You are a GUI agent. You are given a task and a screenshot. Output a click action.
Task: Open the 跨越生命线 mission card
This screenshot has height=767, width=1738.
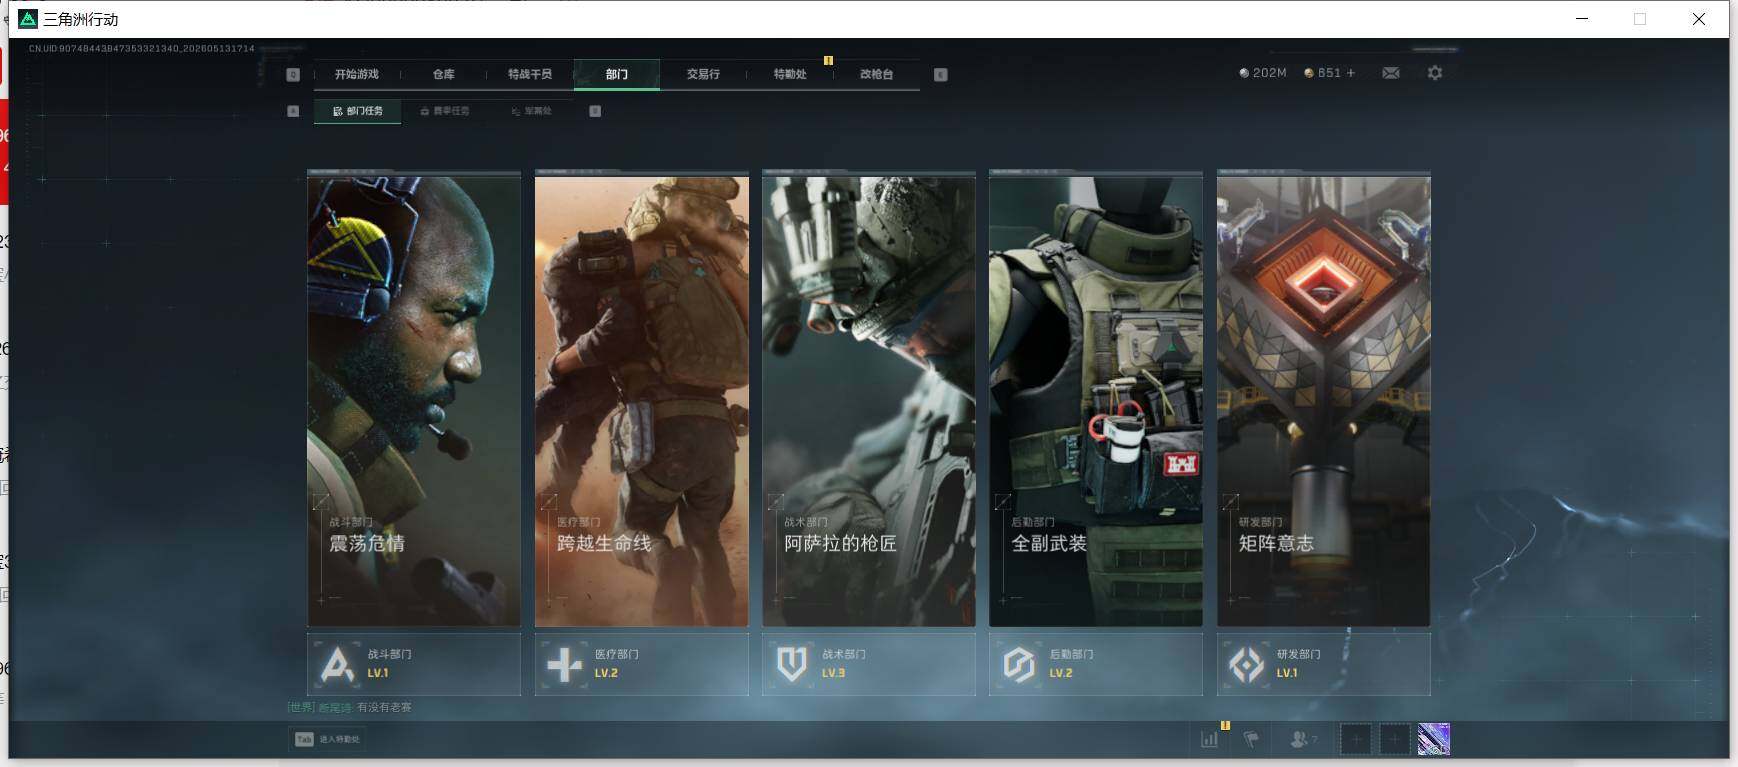[x=642, y=400]
